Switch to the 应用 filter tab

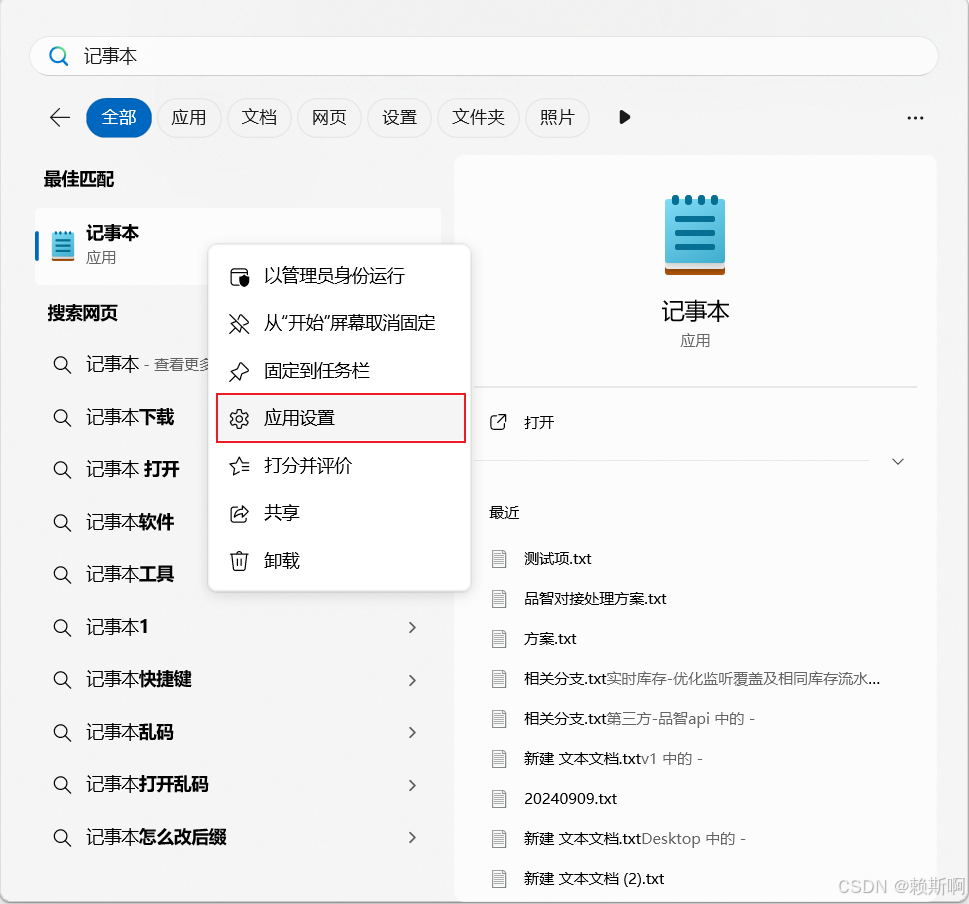(x=188, y=117)
